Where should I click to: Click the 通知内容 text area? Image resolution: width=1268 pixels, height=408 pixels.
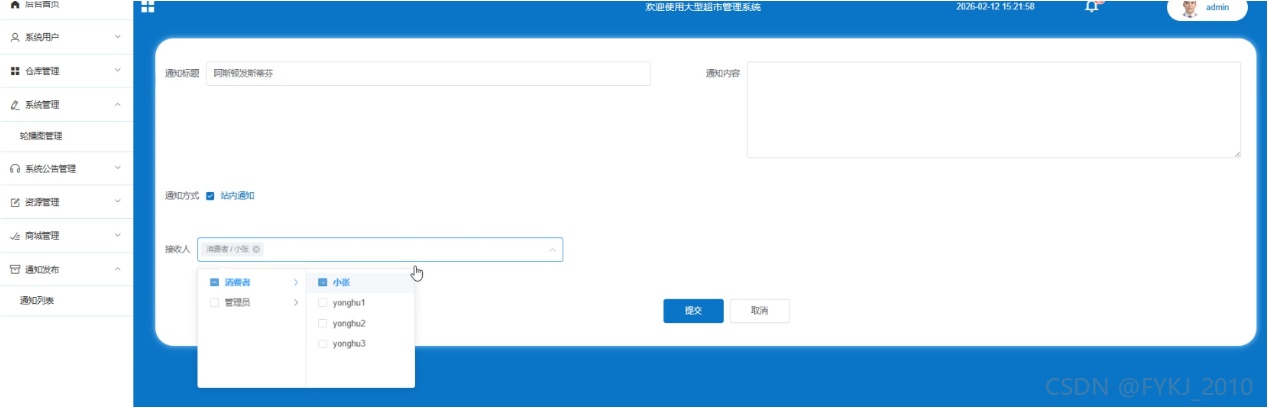994,110
